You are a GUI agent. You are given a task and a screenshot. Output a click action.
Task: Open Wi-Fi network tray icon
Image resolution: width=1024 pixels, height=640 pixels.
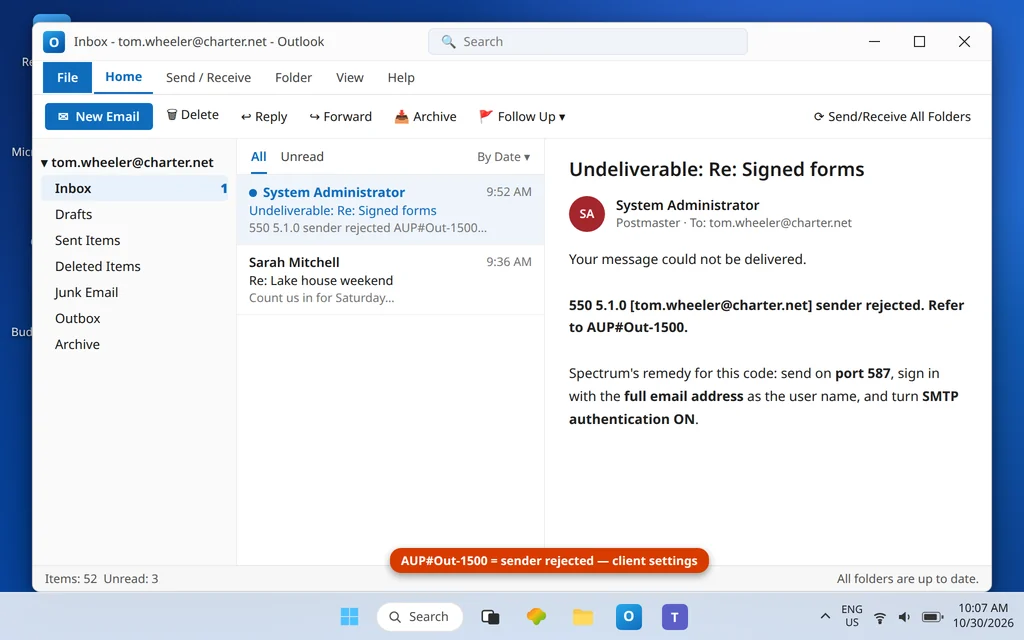pos(880,617)
